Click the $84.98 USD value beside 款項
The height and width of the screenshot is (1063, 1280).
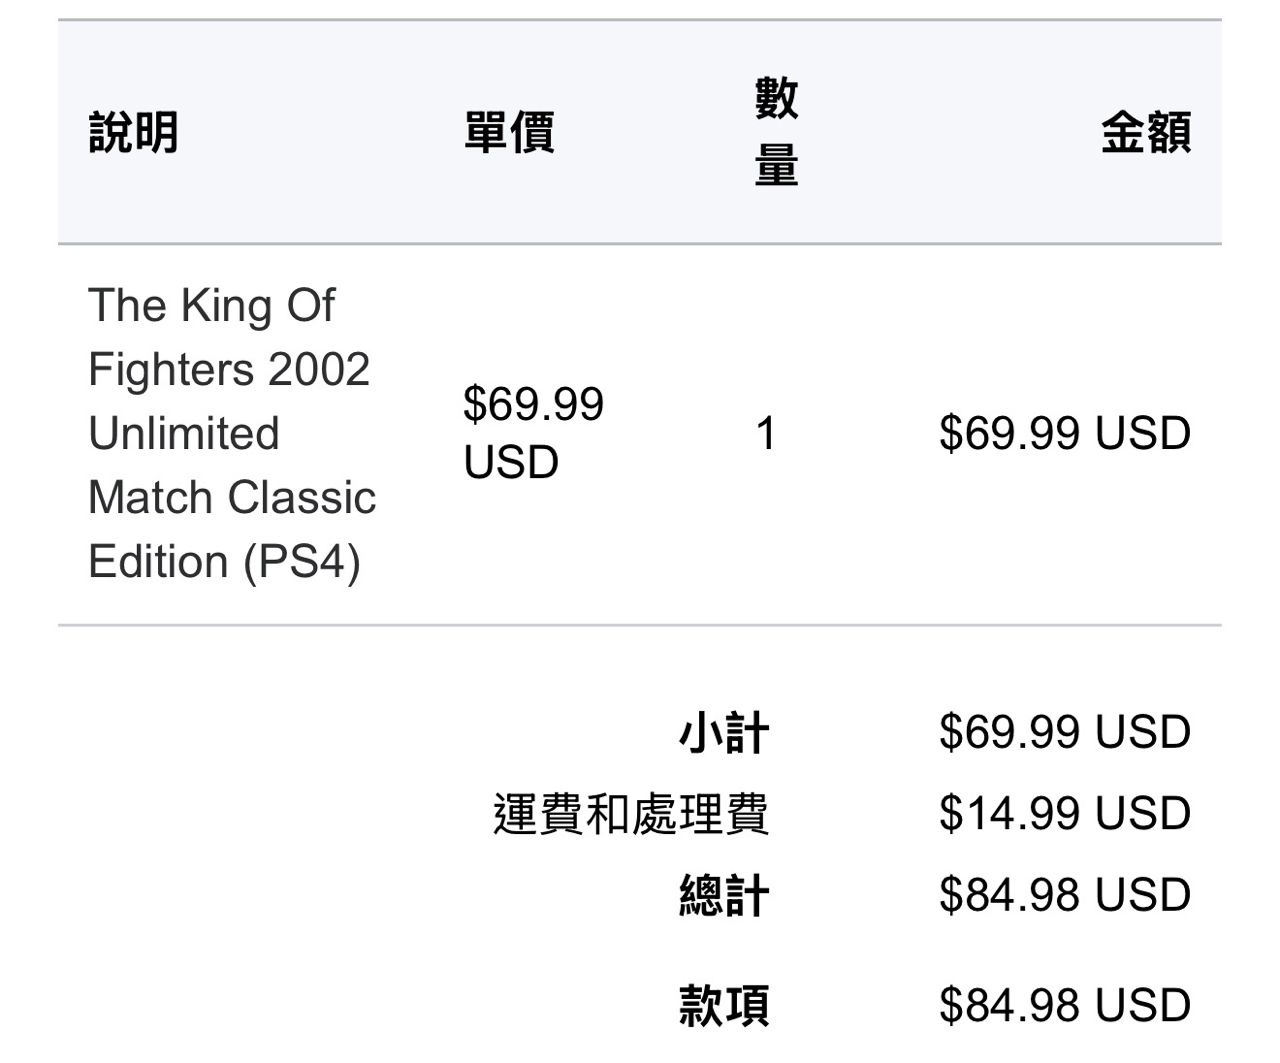point(1065,1005)
